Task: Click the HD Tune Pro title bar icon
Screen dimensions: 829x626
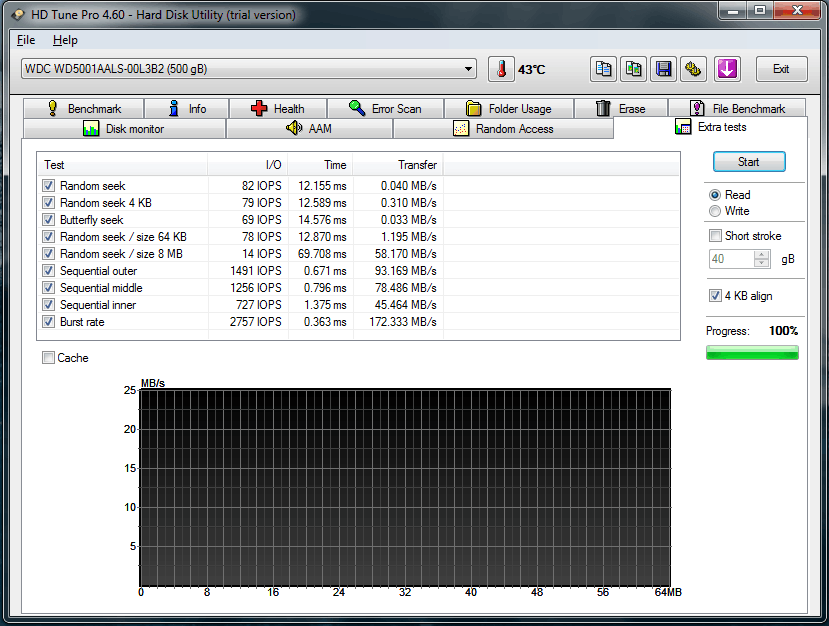Action: (17, 15)
